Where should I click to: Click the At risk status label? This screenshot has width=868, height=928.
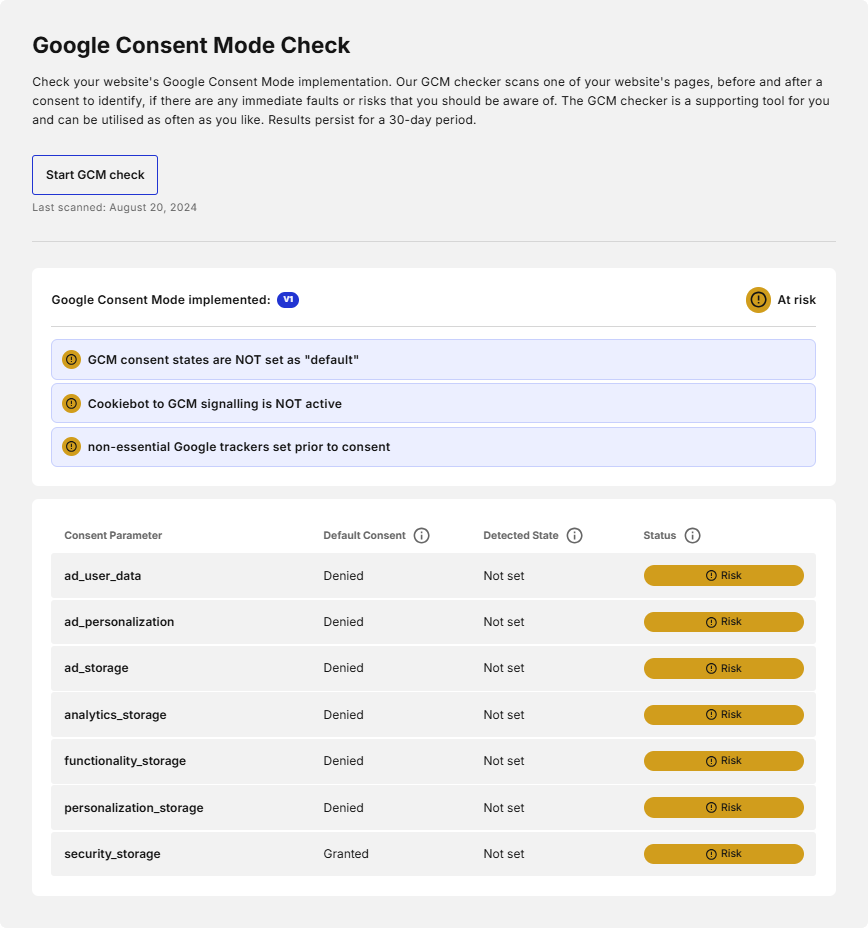tap(796, 300)
